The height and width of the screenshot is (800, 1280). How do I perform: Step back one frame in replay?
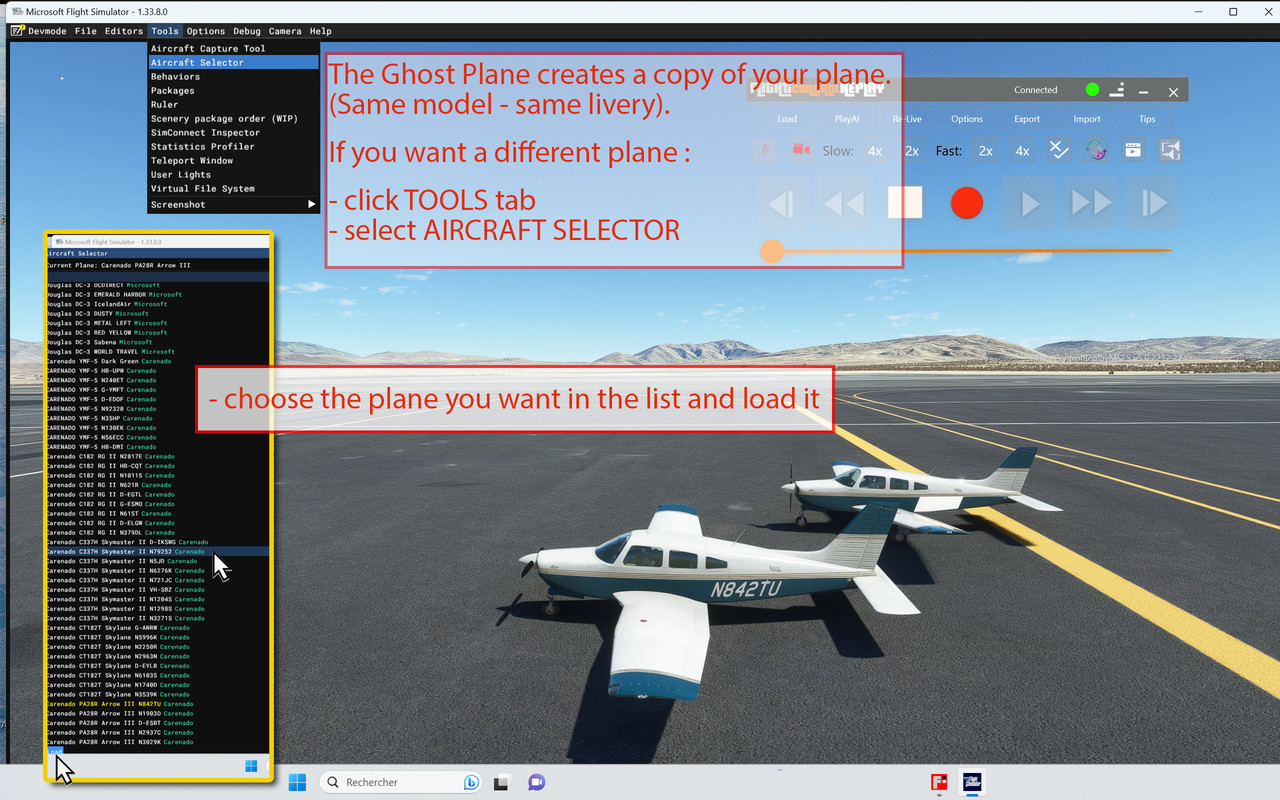pyautogui.click(x=782, y=203)
